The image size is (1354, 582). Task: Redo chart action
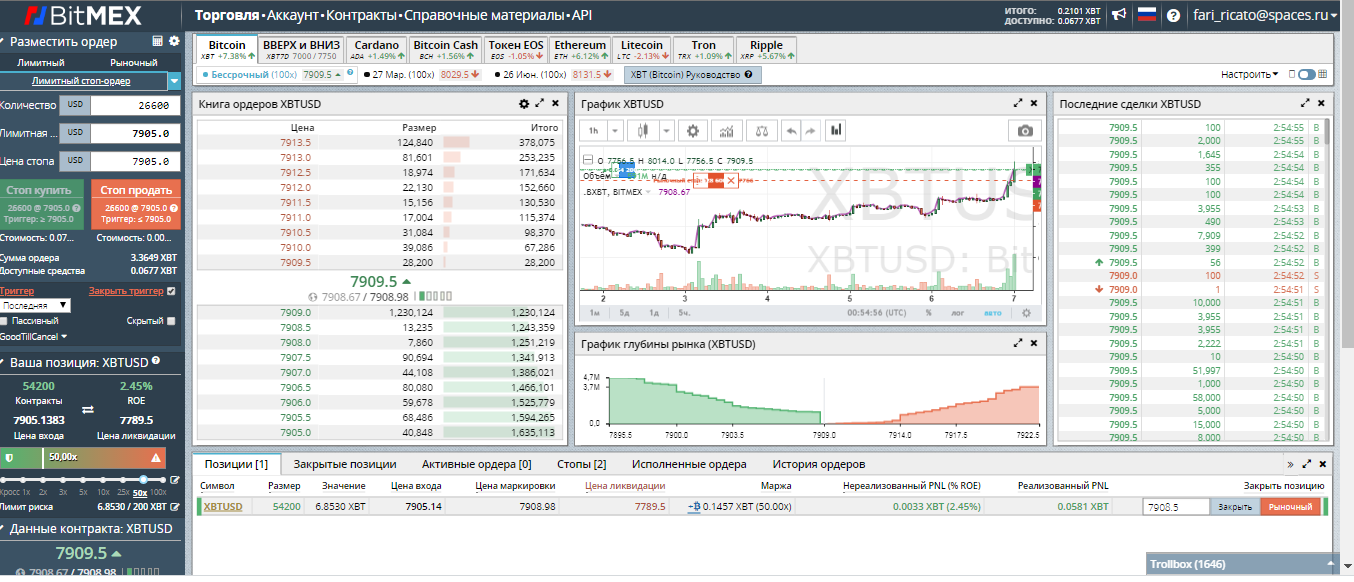[x=811, y=131]
